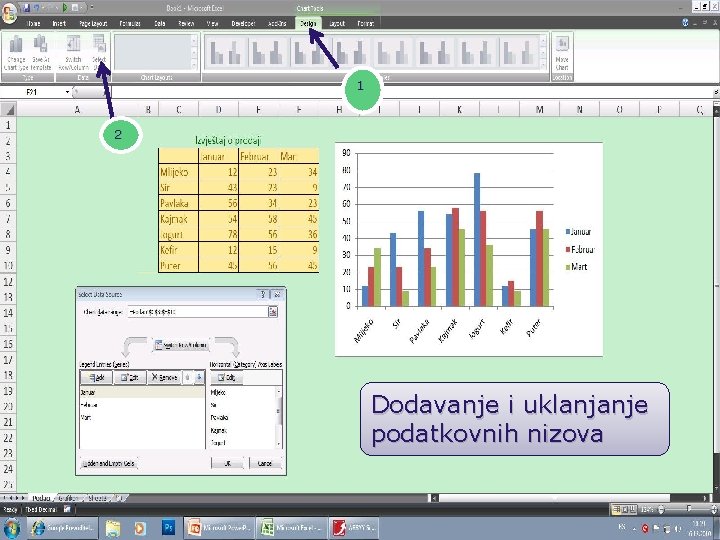Click the macro record icon in status bar

coord(67,509)
